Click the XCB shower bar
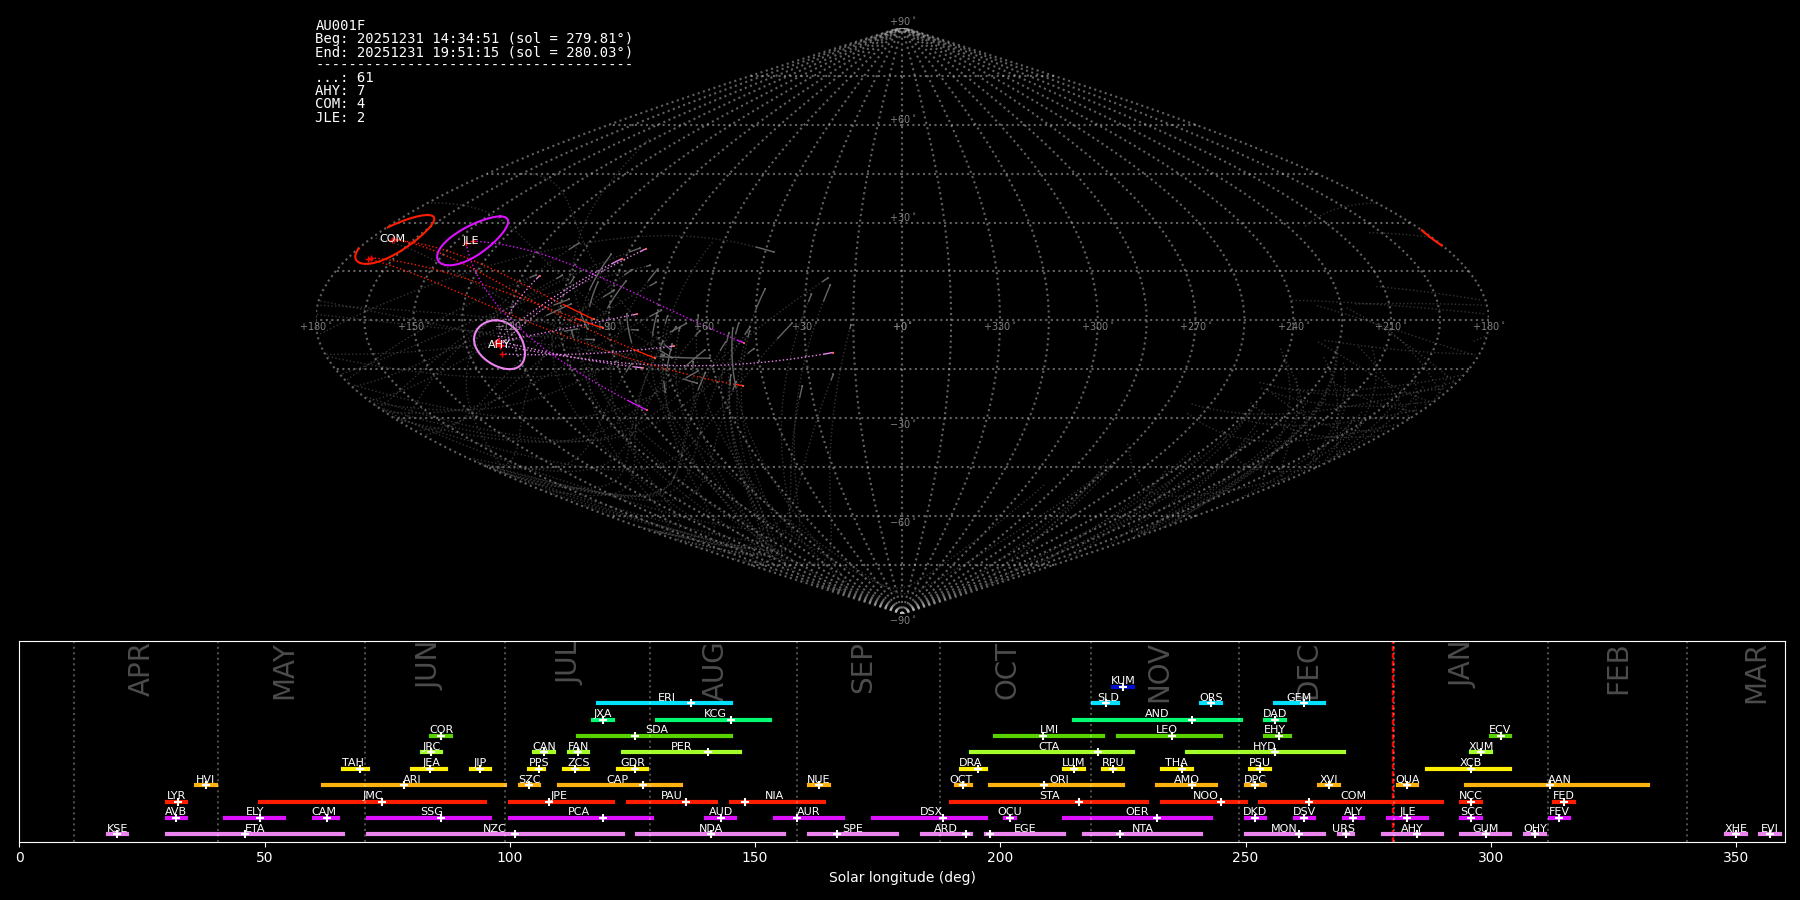 (1468, 769)
